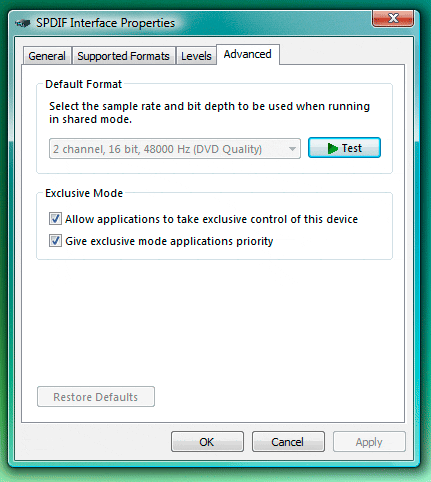Open the default format combo box
The width and height of the screenshot is (431, 482).
click(175, 149)
